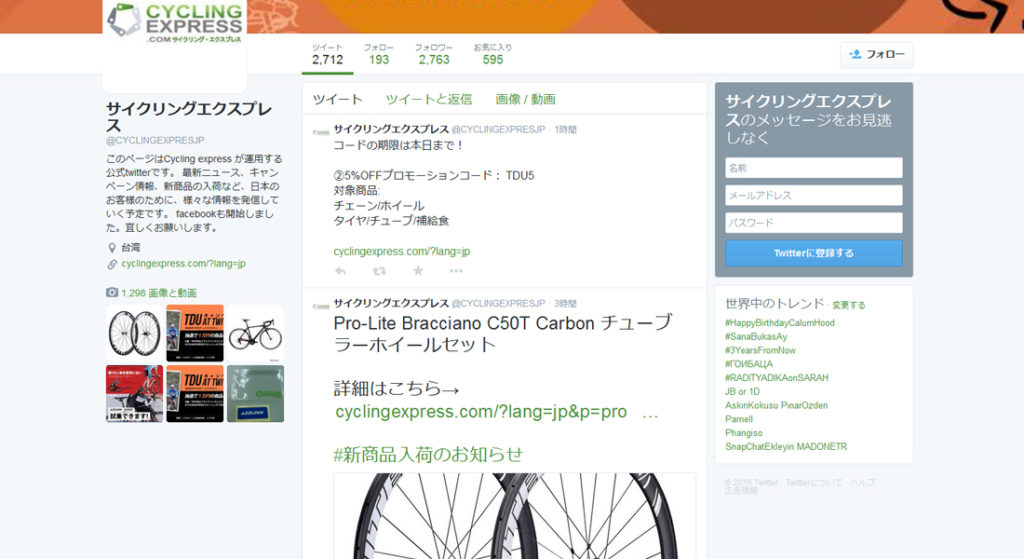Open trend #RADITYADIKAonSARAH
The image size is (1024, 559).
coord(776,377)
